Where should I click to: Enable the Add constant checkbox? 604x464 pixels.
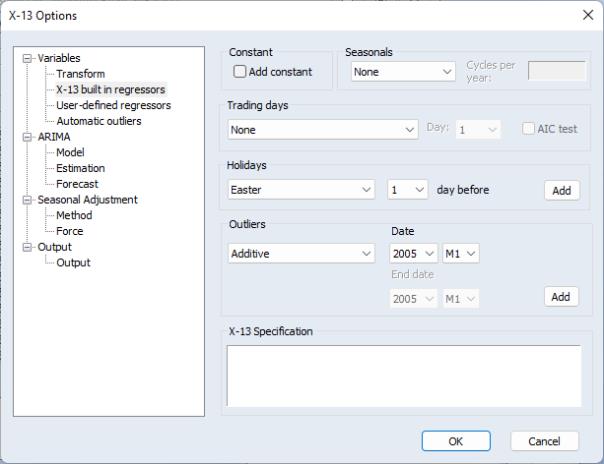coord(239,72)
